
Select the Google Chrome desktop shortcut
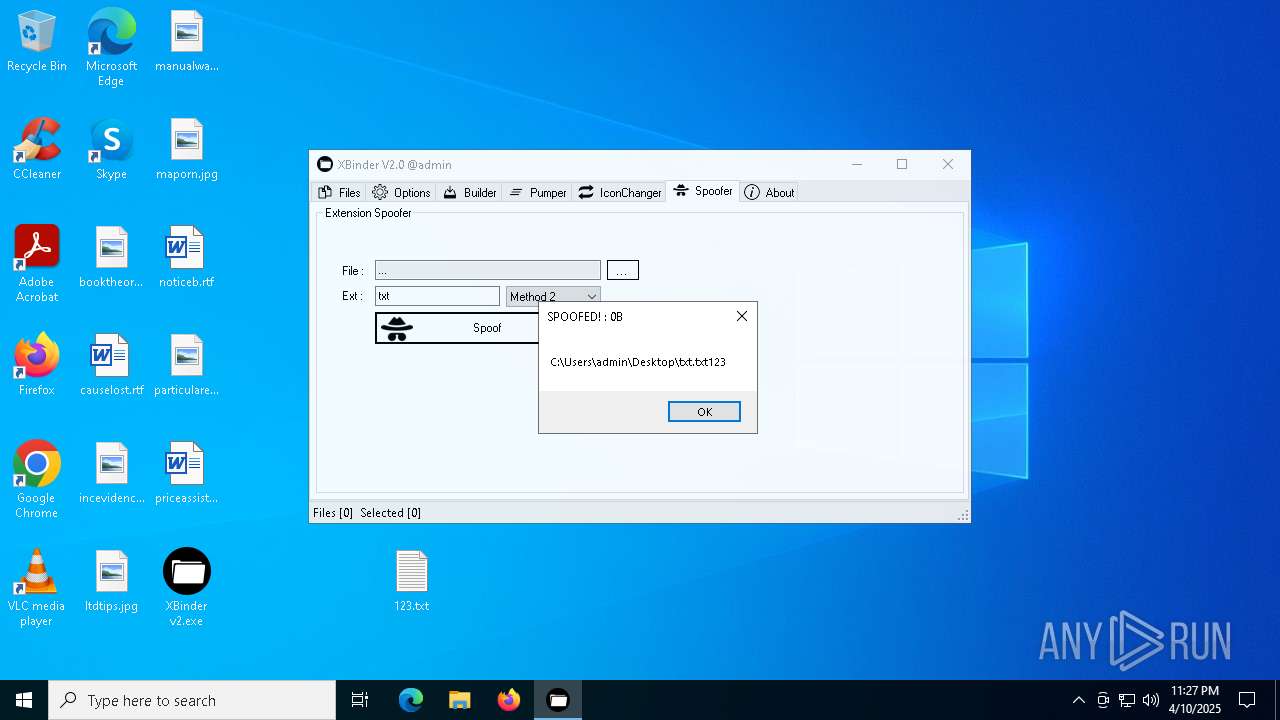[x=37, y=480]
